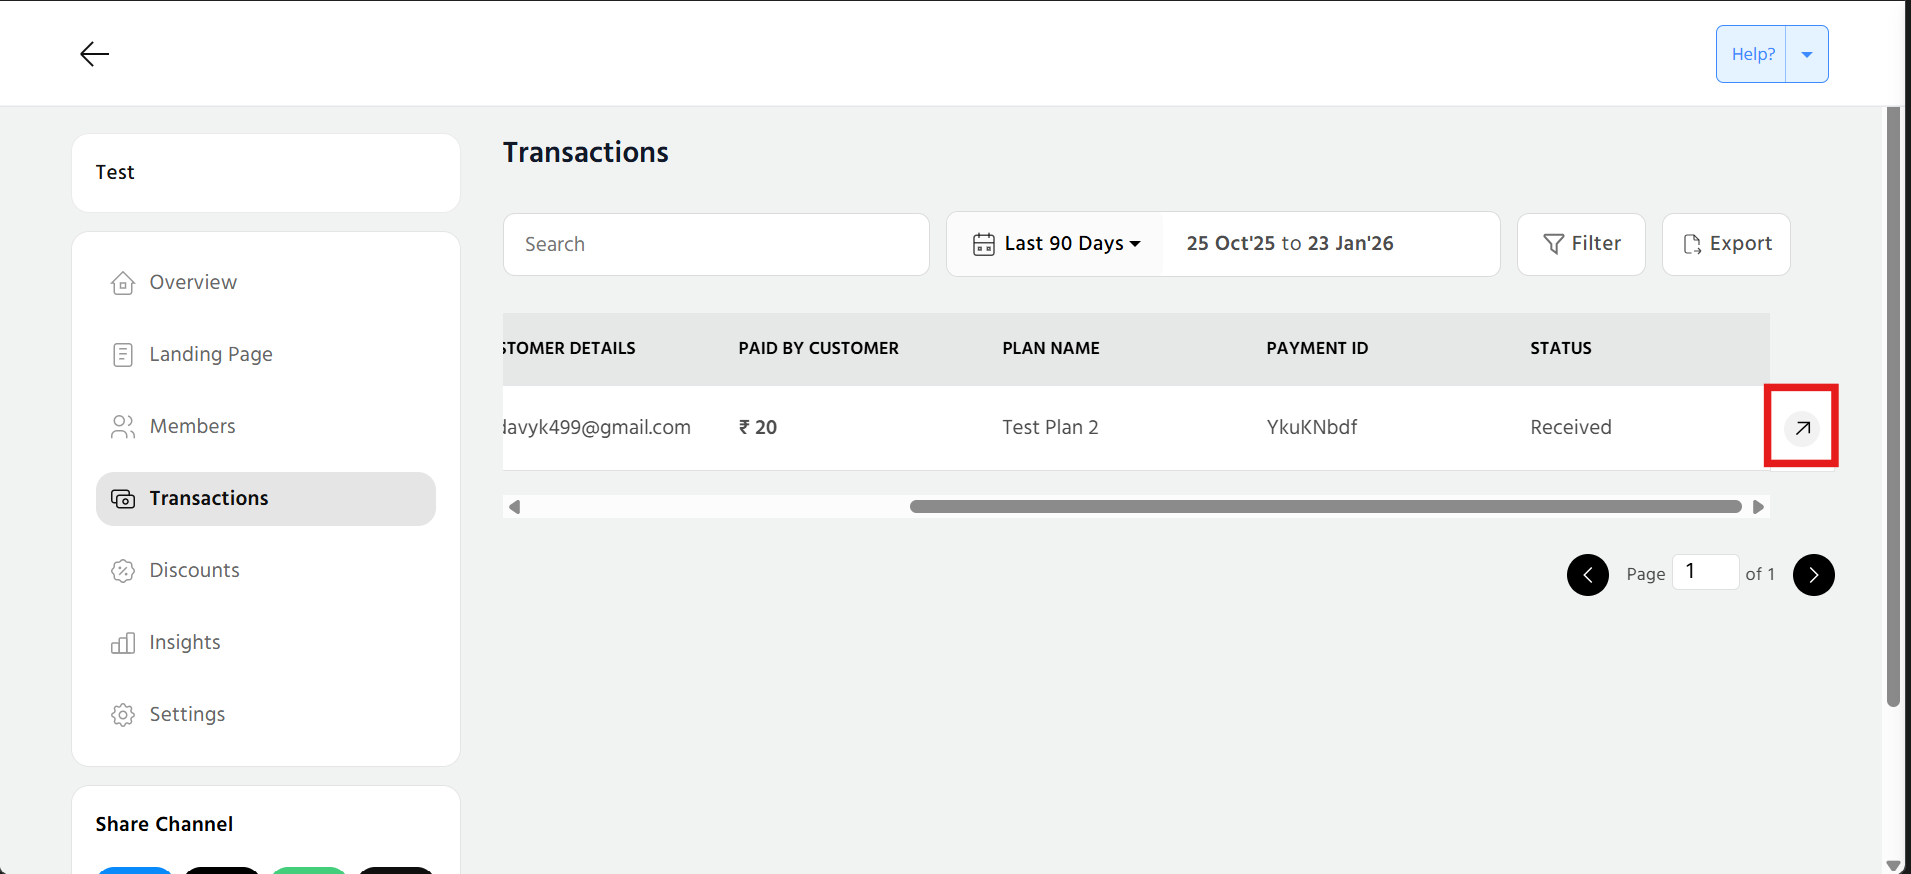Expand the Help dropdown arrow
This screenshot has height=874, width=1911.
[1807, 54]
